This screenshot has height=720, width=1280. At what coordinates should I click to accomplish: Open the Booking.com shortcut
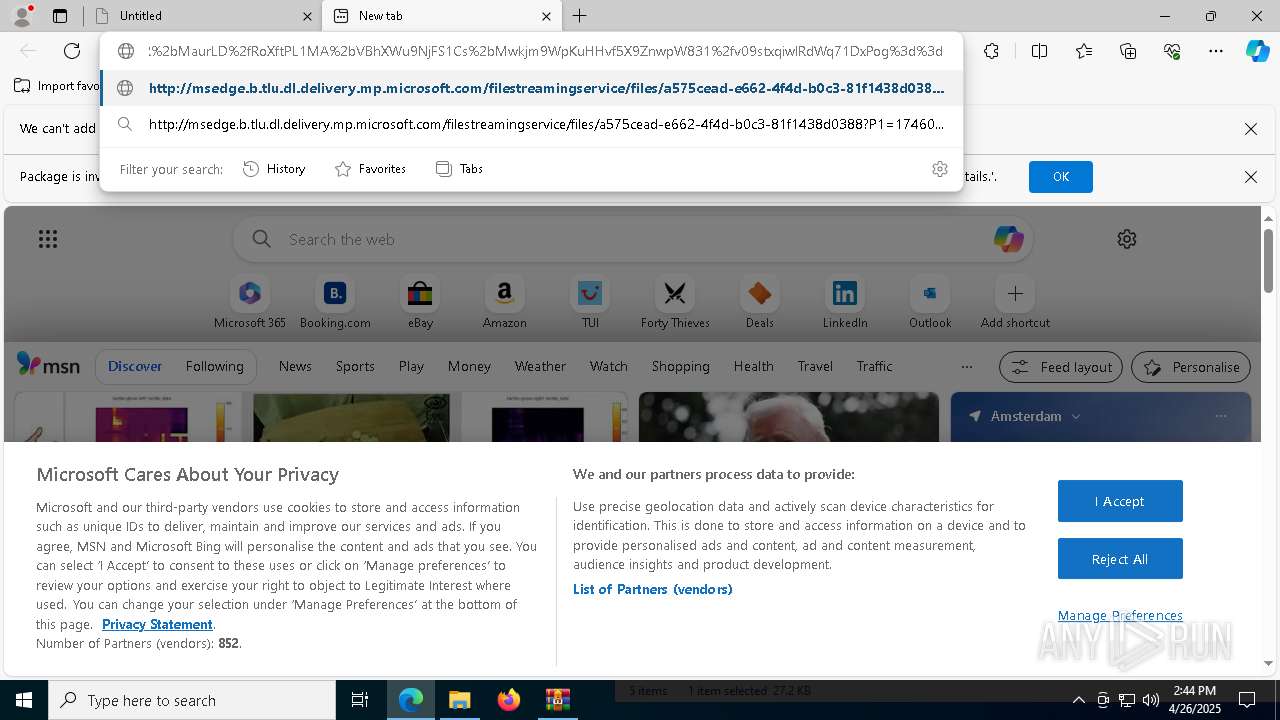pyautogui.click(x=335, y=303)
